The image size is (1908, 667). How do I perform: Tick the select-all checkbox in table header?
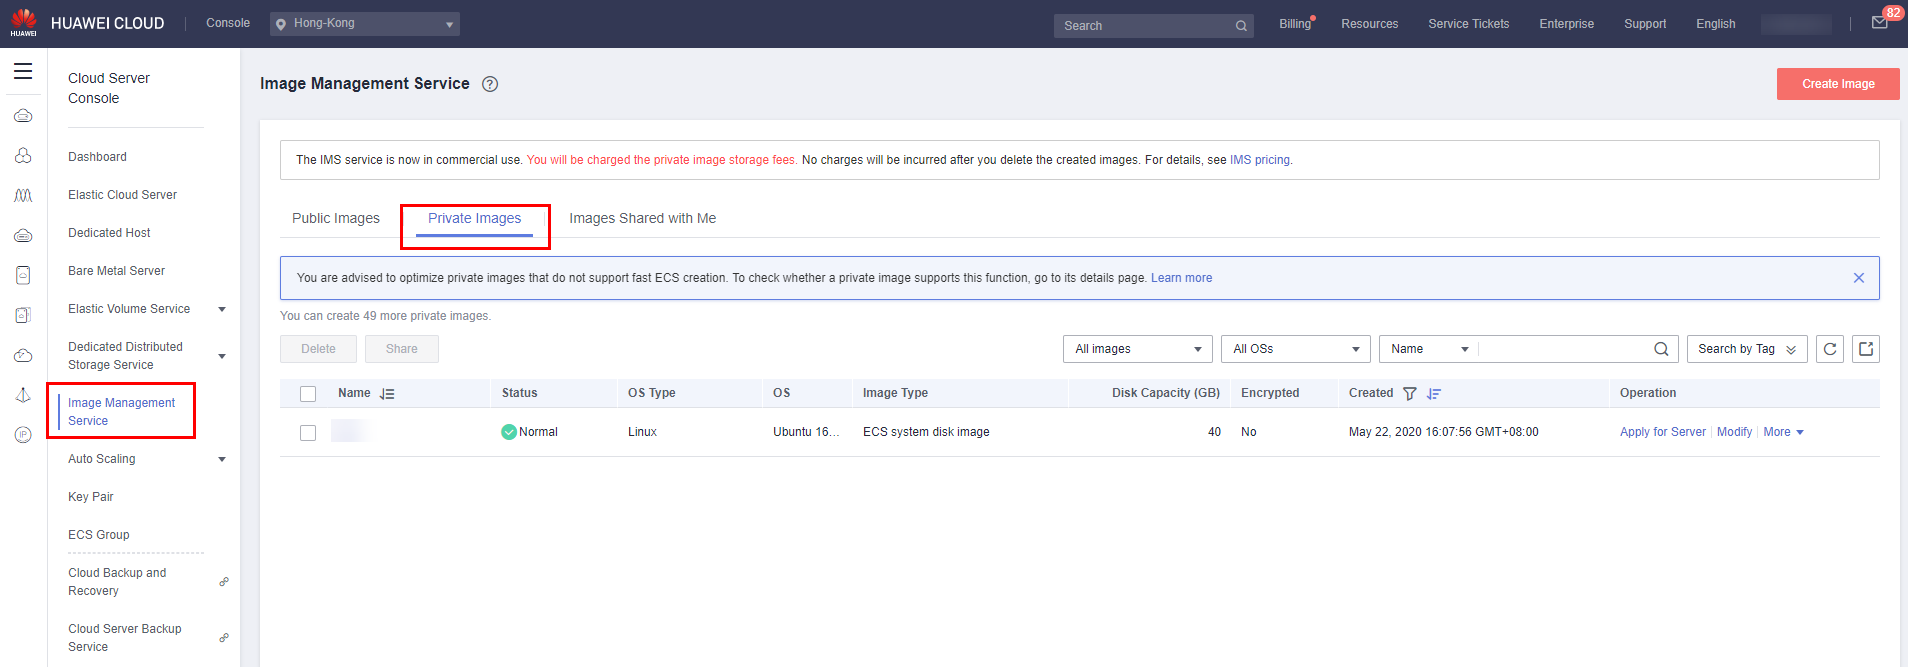click(x=308, y=394)
